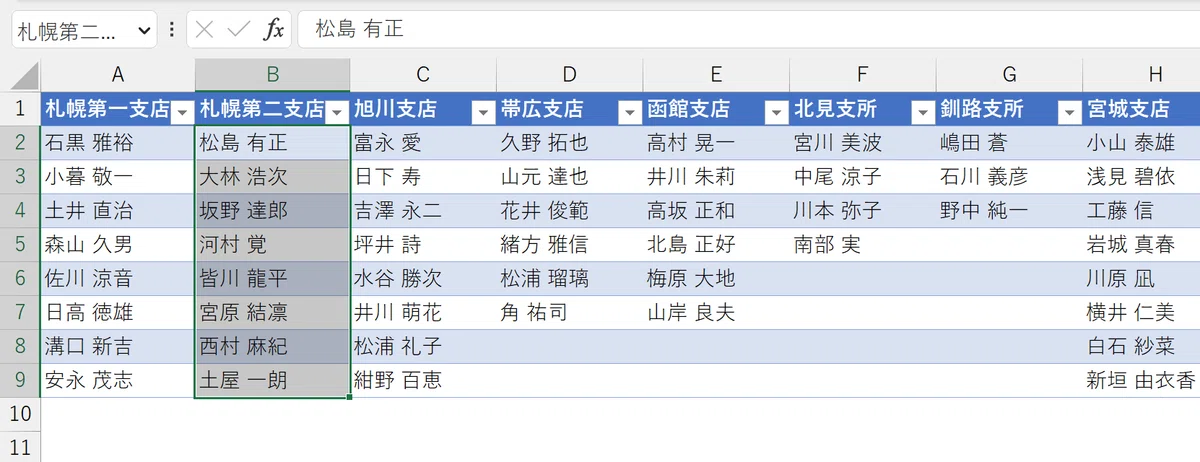
Task: Open filter dropdown for 旭川支店
Action: [483, 112]
